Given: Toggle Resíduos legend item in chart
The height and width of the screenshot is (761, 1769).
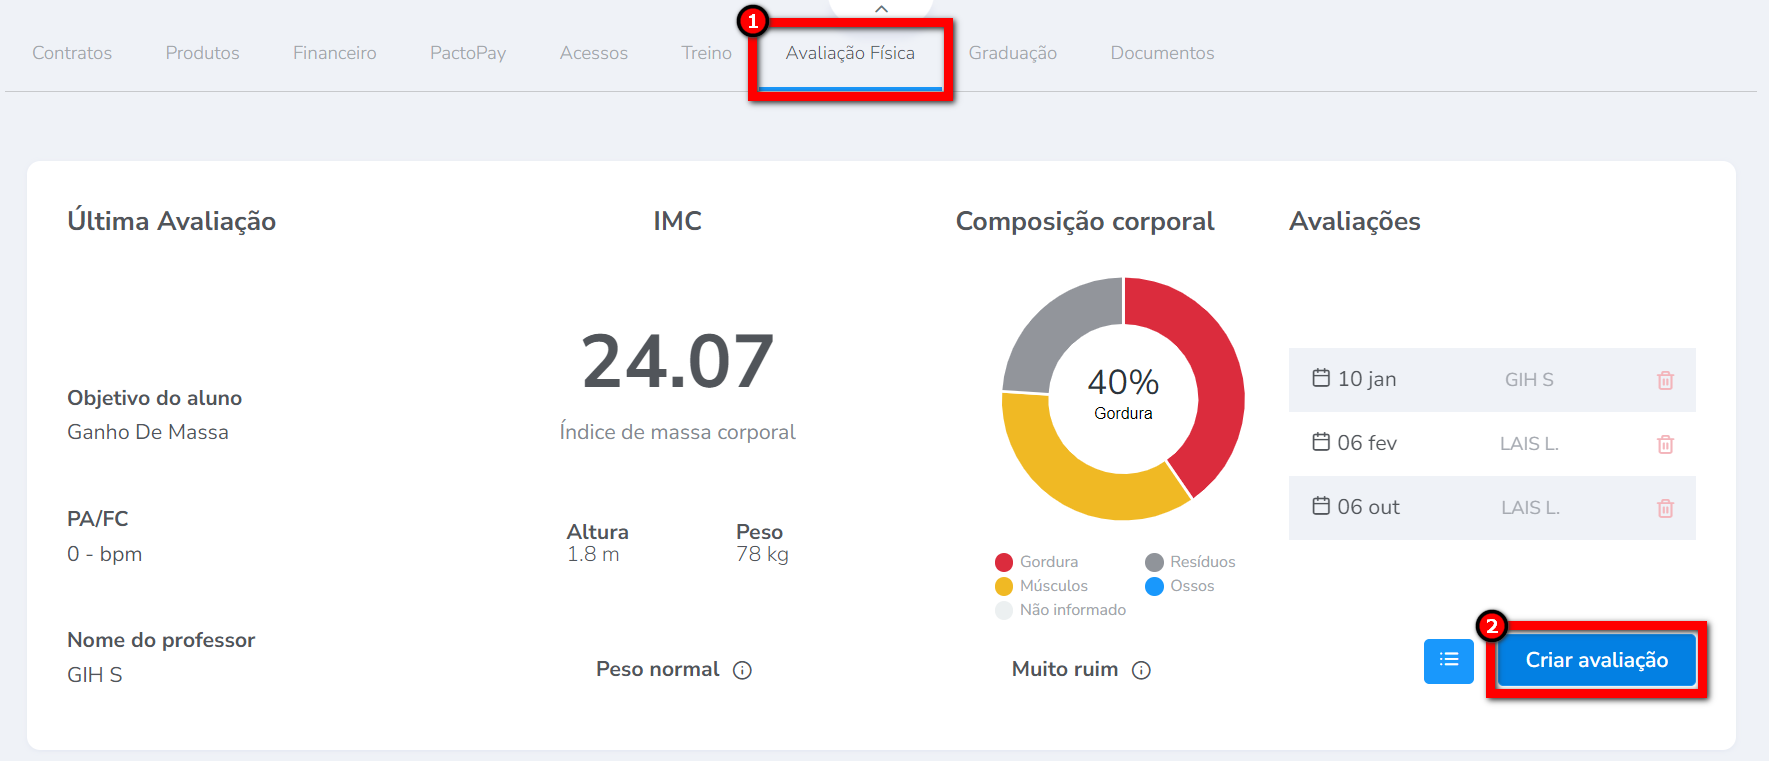Looking at the screenshot, I should click(x=1190, y=562).
